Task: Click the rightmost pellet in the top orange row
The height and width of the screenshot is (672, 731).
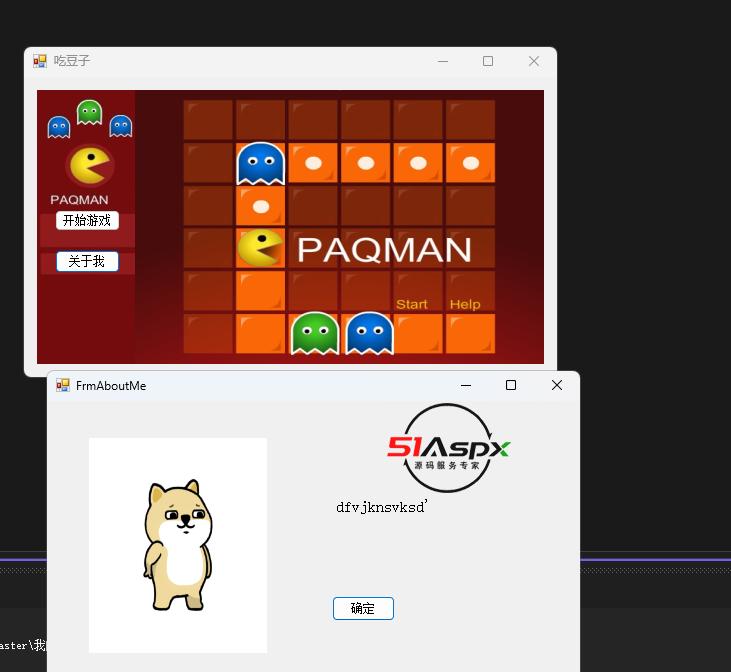Action: [471, 163]
